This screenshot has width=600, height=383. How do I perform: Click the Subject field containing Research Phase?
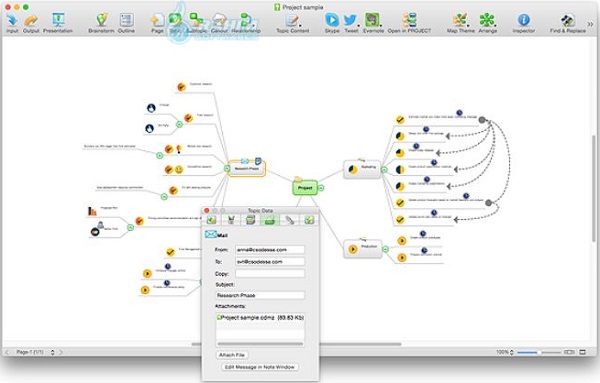(x=260, y=295)
